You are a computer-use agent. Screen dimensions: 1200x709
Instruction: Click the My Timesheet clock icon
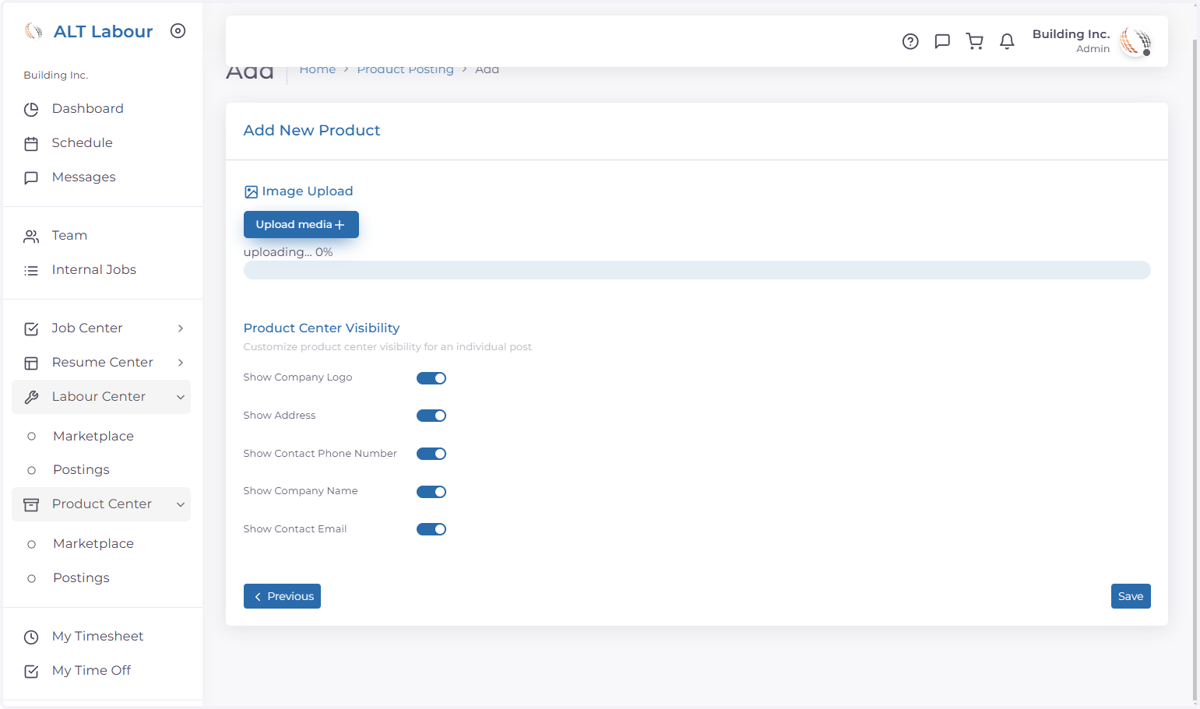(x=31, y=637)
